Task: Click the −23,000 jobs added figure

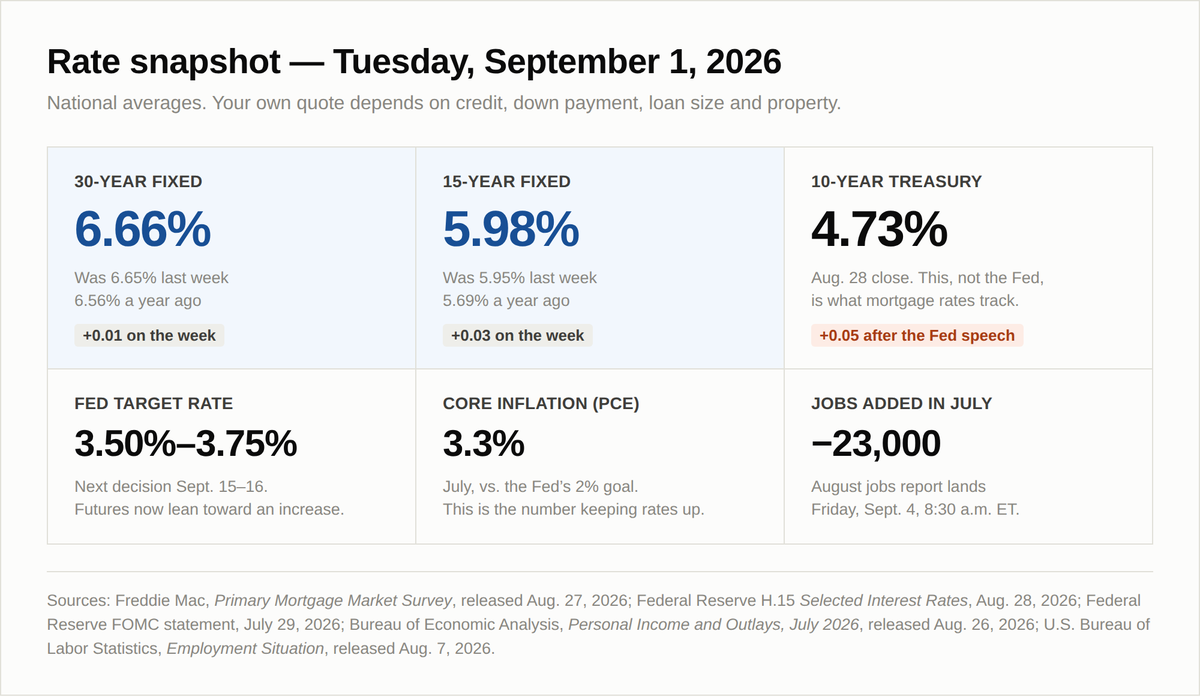Action: click(x=876, y=443)
